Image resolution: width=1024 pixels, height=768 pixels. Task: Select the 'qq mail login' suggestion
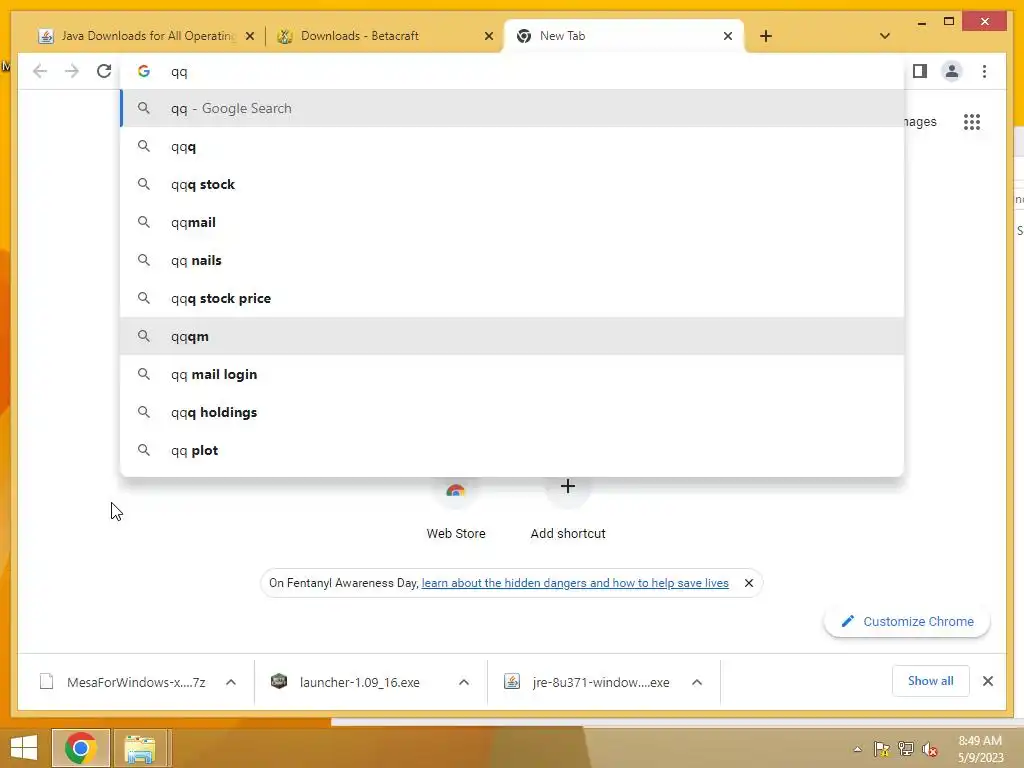[x=512, y=374]
